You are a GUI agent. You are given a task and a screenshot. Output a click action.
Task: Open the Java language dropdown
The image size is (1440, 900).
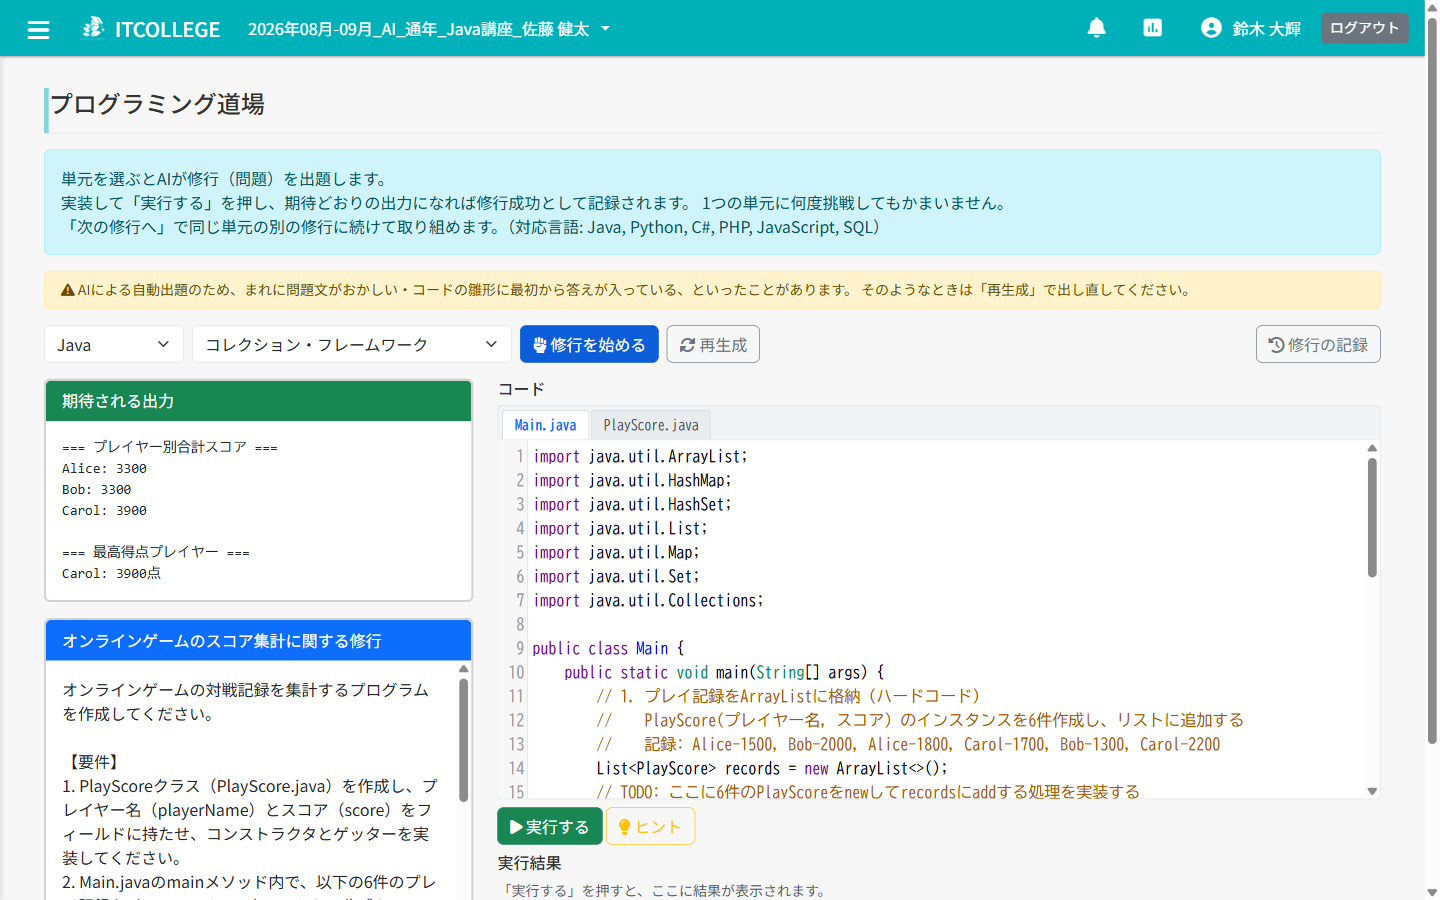coord(114,344)
